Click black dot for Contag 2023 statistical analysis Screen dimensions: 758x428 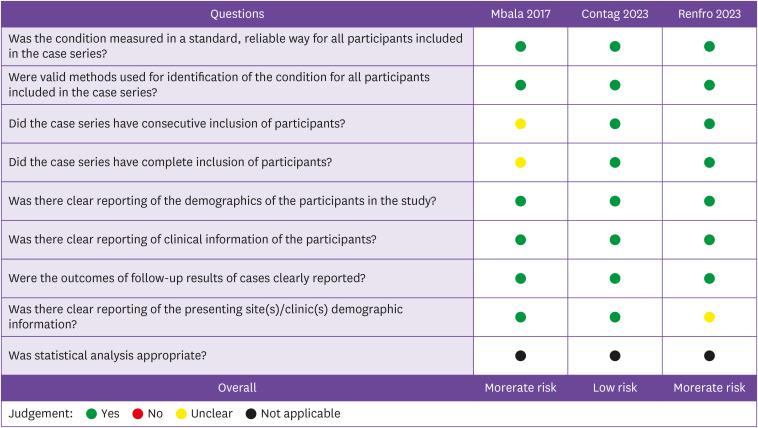point(615,355)
